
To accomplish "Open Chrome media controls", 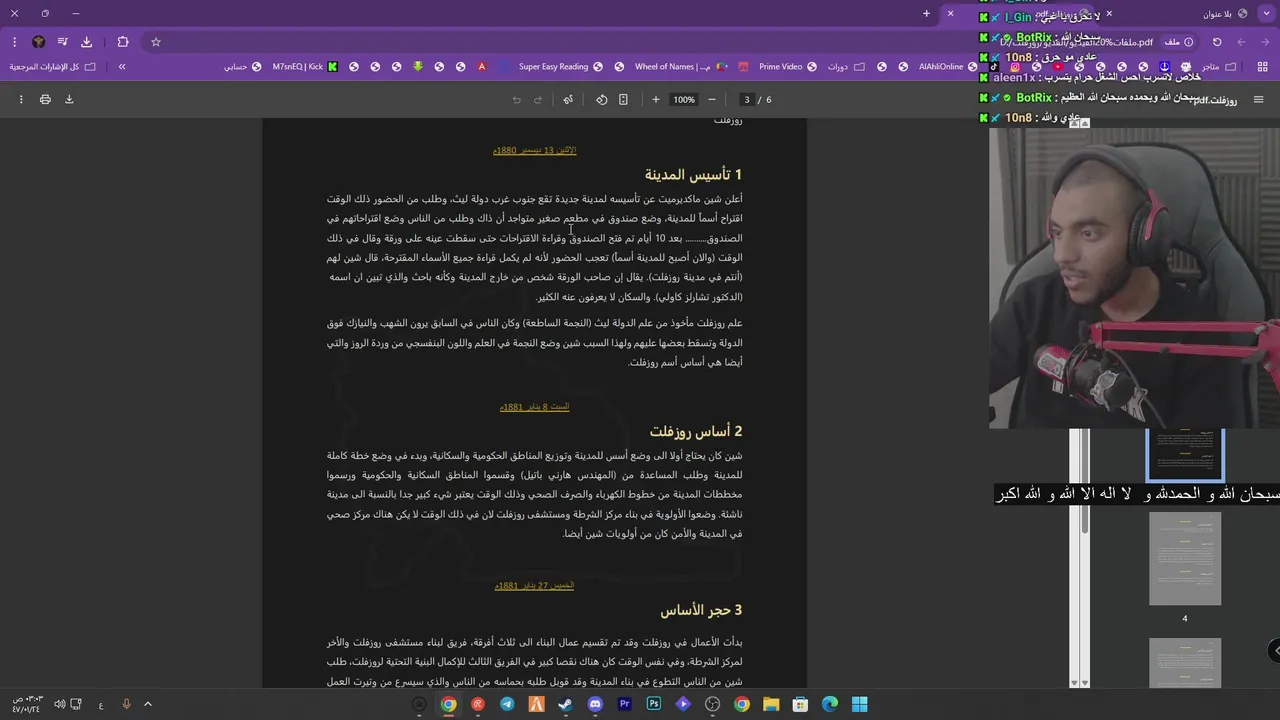I will pos(62,42).
